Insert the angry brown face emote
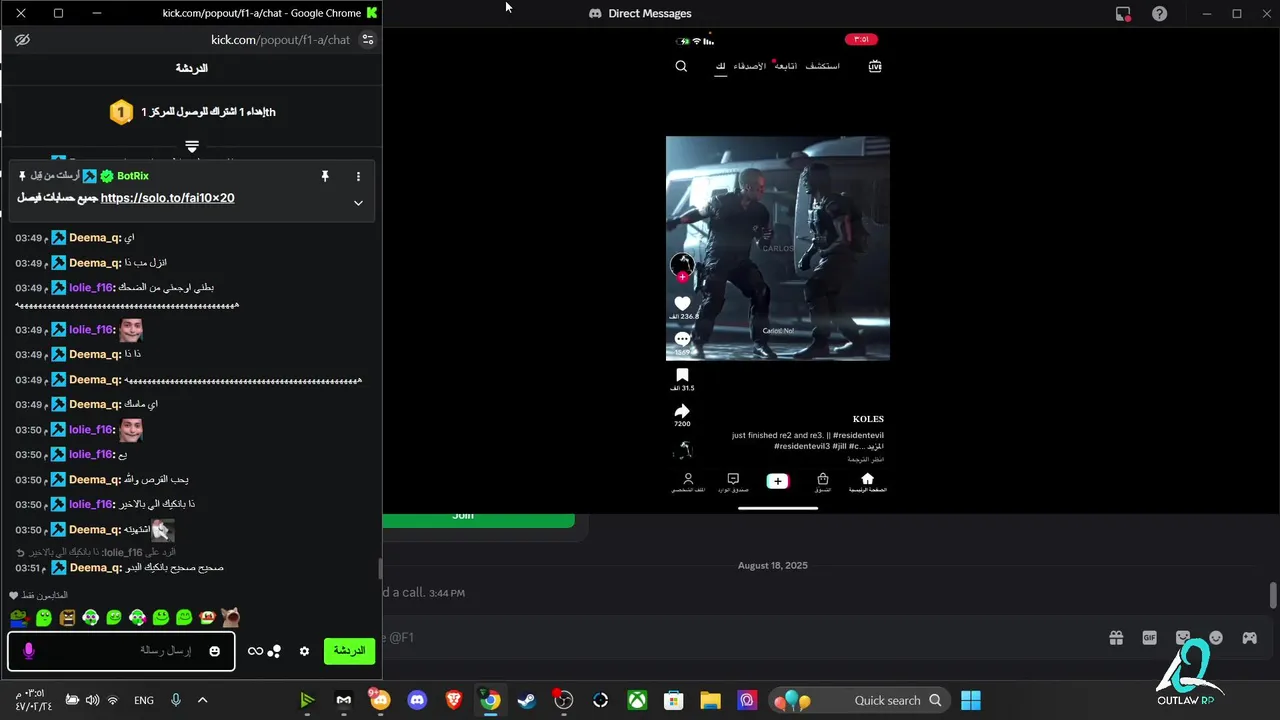 (x=67, y=618)
